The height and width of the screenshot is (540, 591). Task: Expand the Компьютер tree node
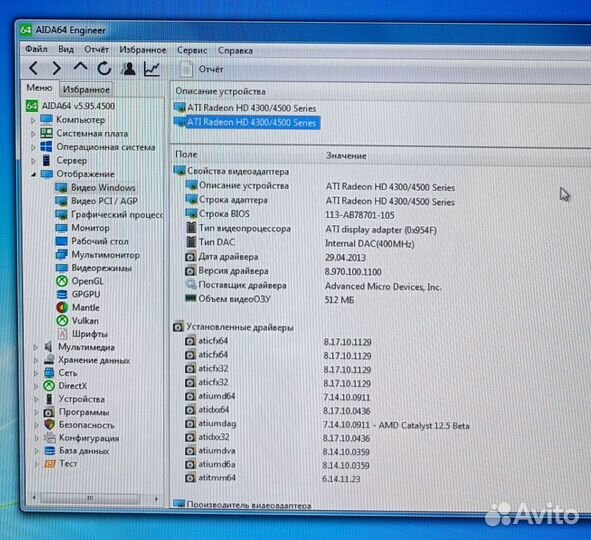click(x=33, y=120)
